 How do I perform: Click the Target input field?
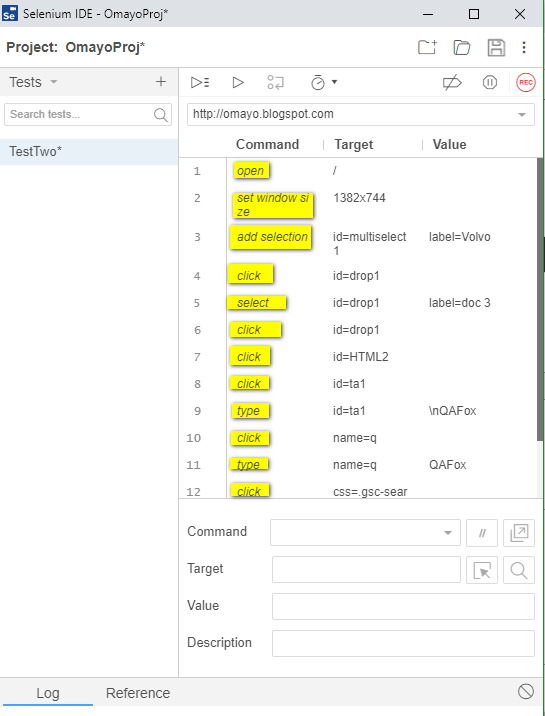pyautogui.click(x=366, y=569)
